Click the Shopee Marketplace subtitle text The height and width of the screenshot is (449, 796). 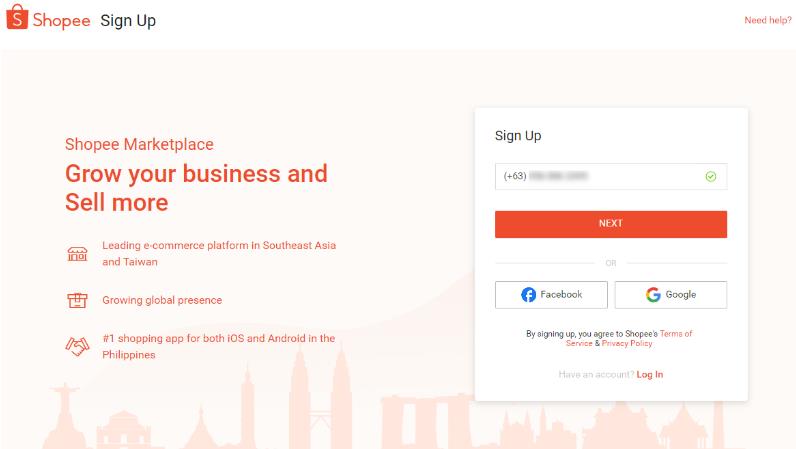(x=139, y=144)
